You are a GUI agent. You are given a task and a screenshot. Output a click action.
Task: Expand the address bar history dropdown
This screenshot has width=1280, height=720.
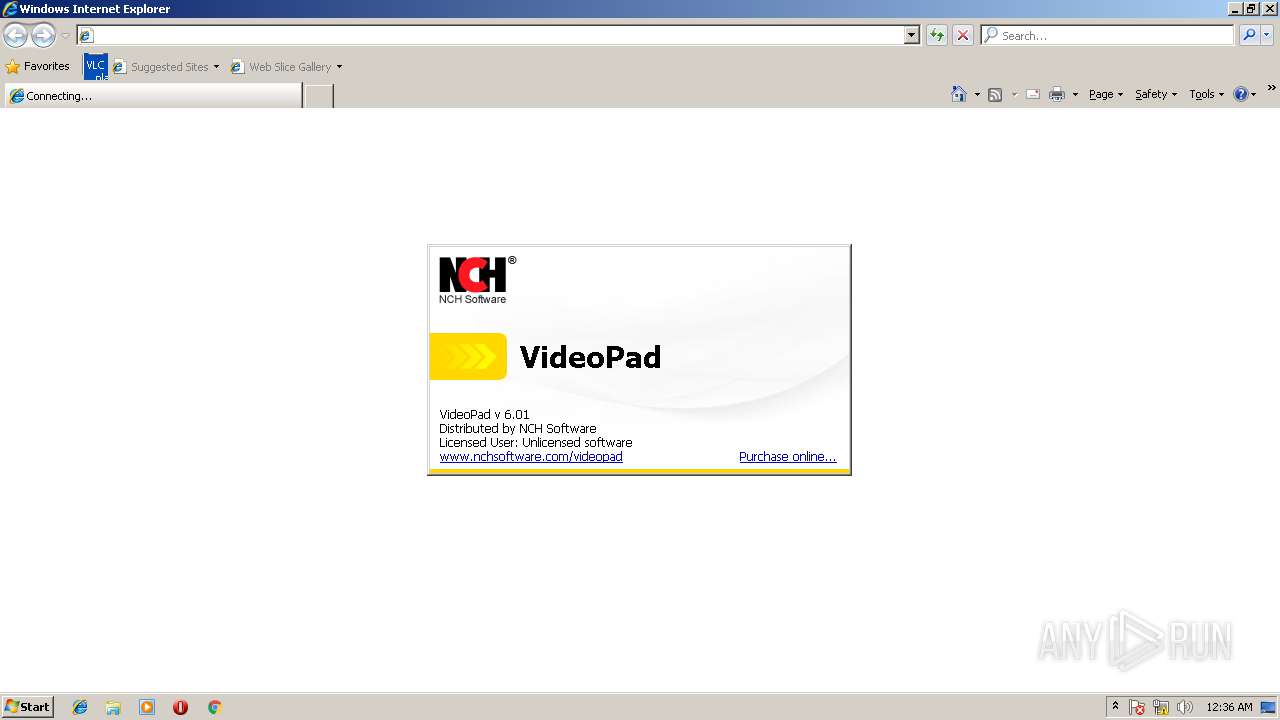pos(912,35)
